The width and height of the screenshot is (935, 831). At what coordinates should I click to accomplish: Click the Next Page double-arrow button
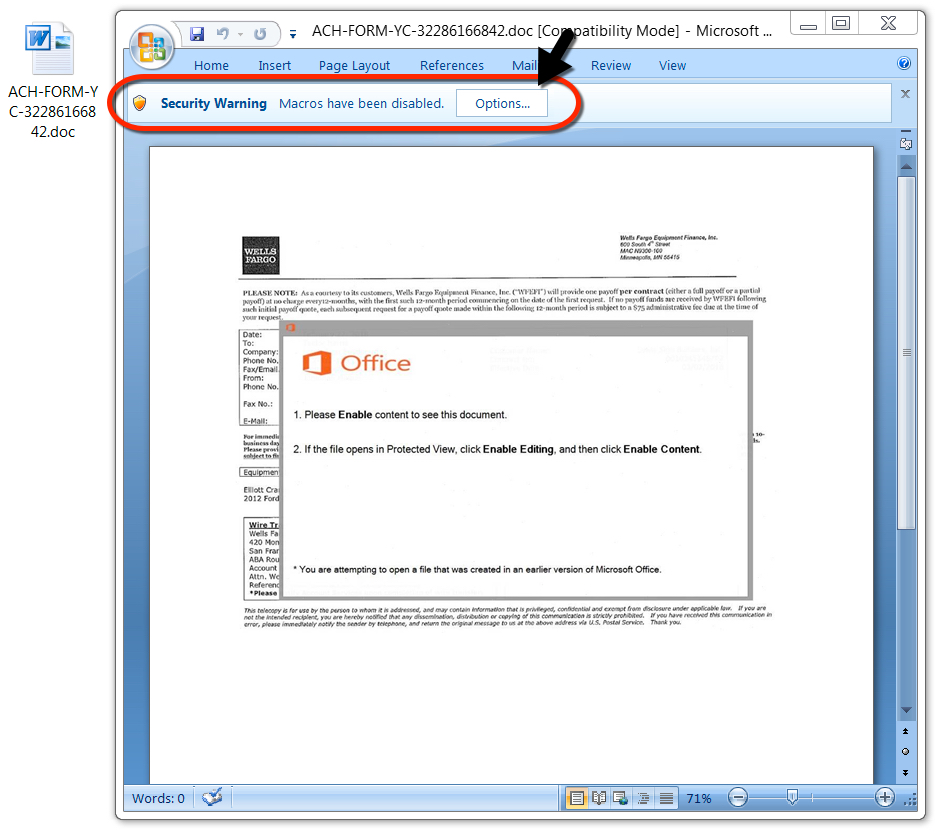[x=906, y=773]
